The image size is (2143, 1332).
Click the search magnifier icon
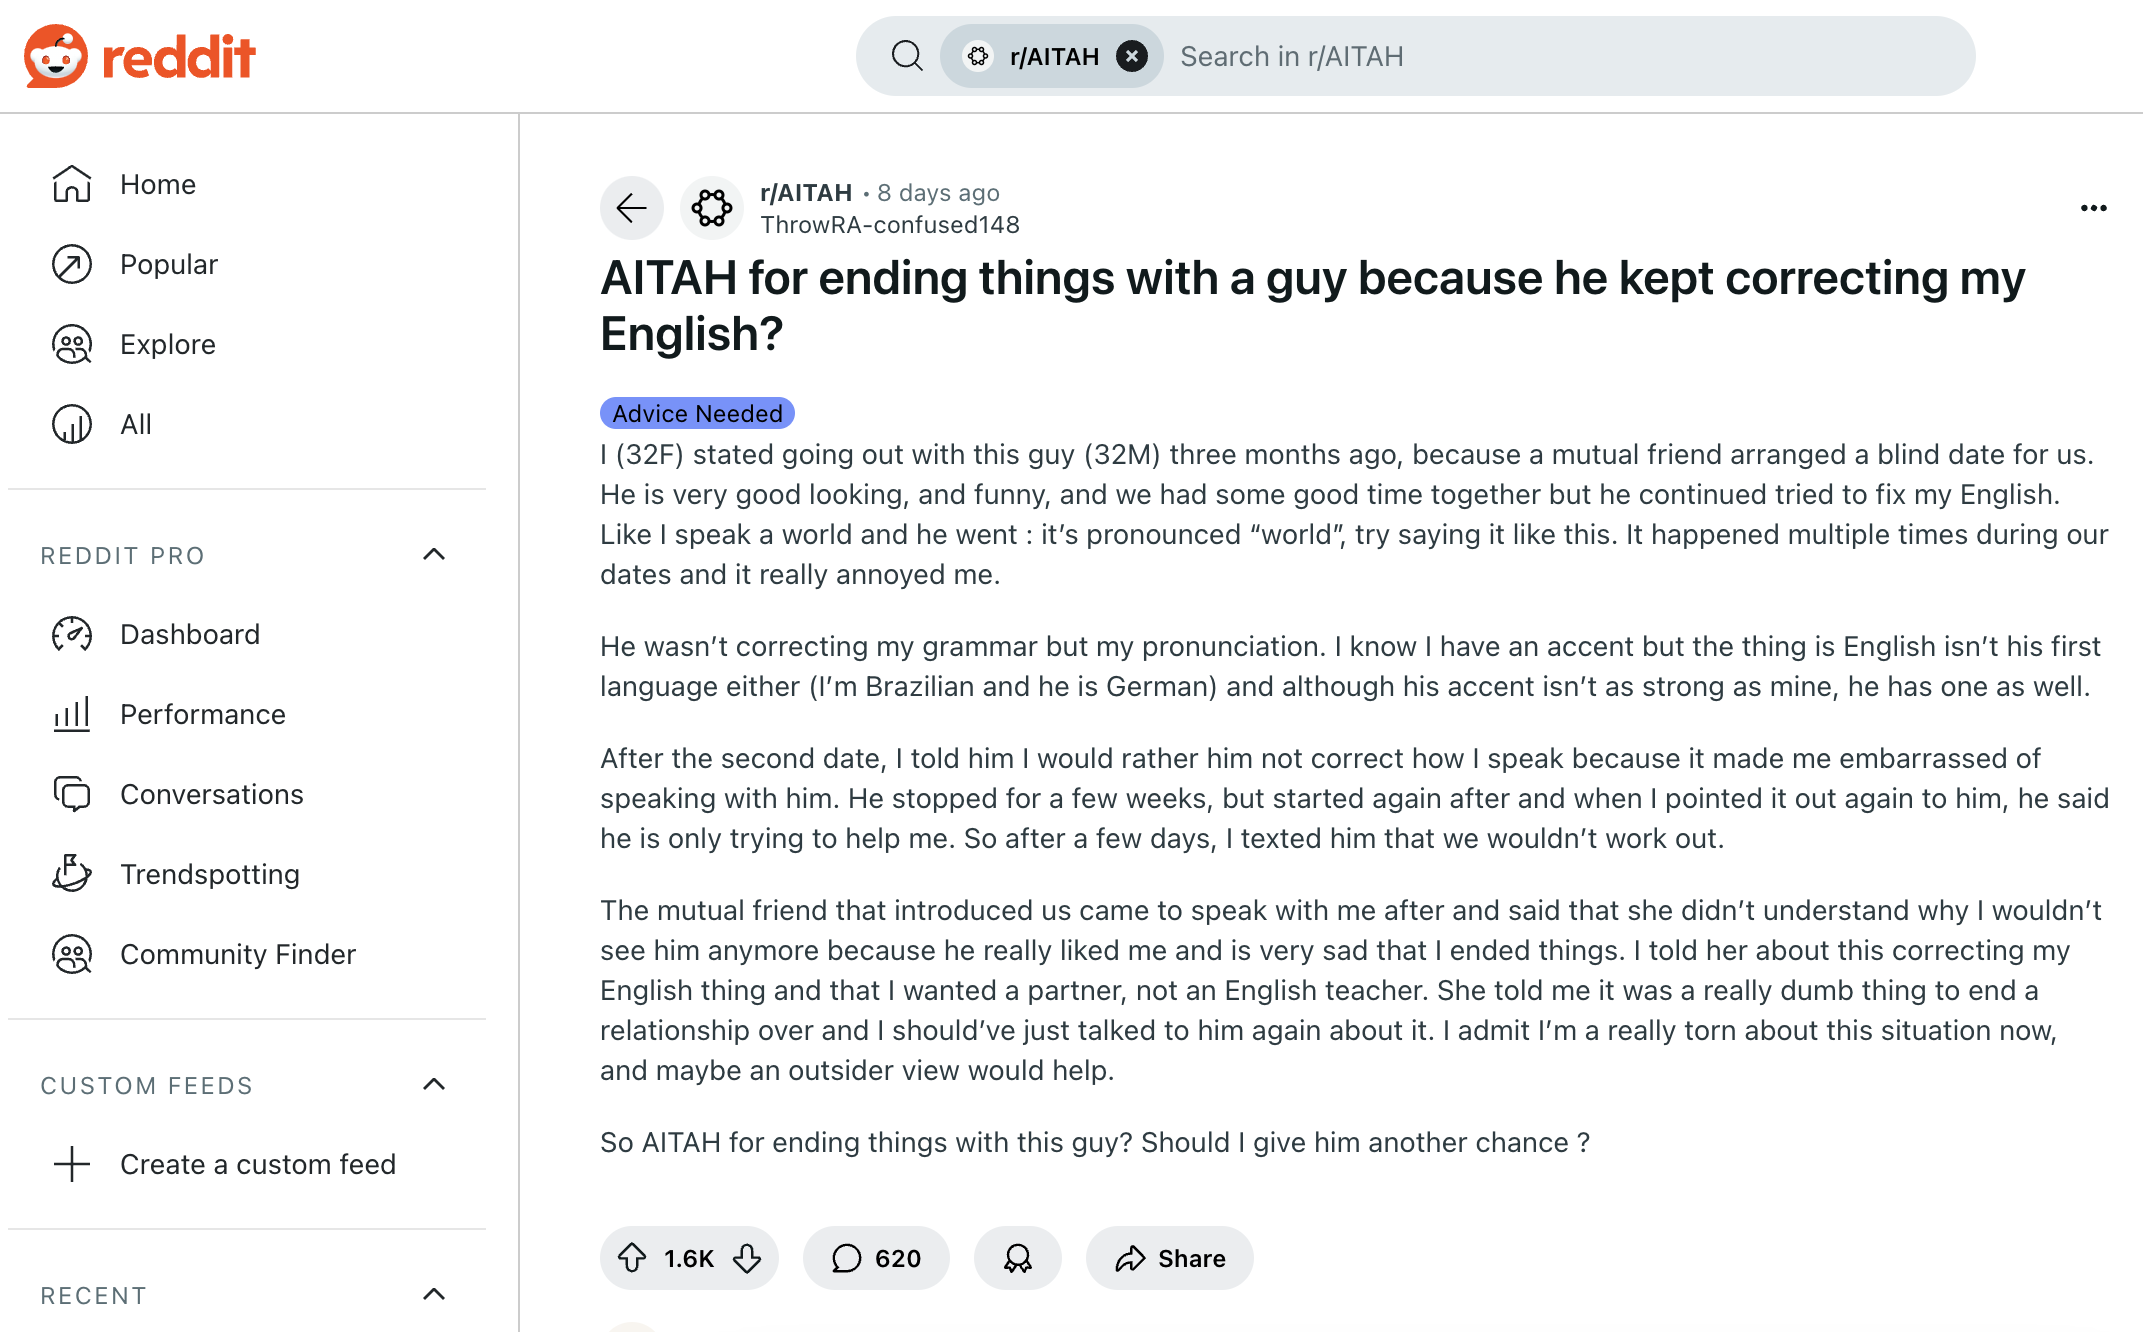[x=907, y=56]
